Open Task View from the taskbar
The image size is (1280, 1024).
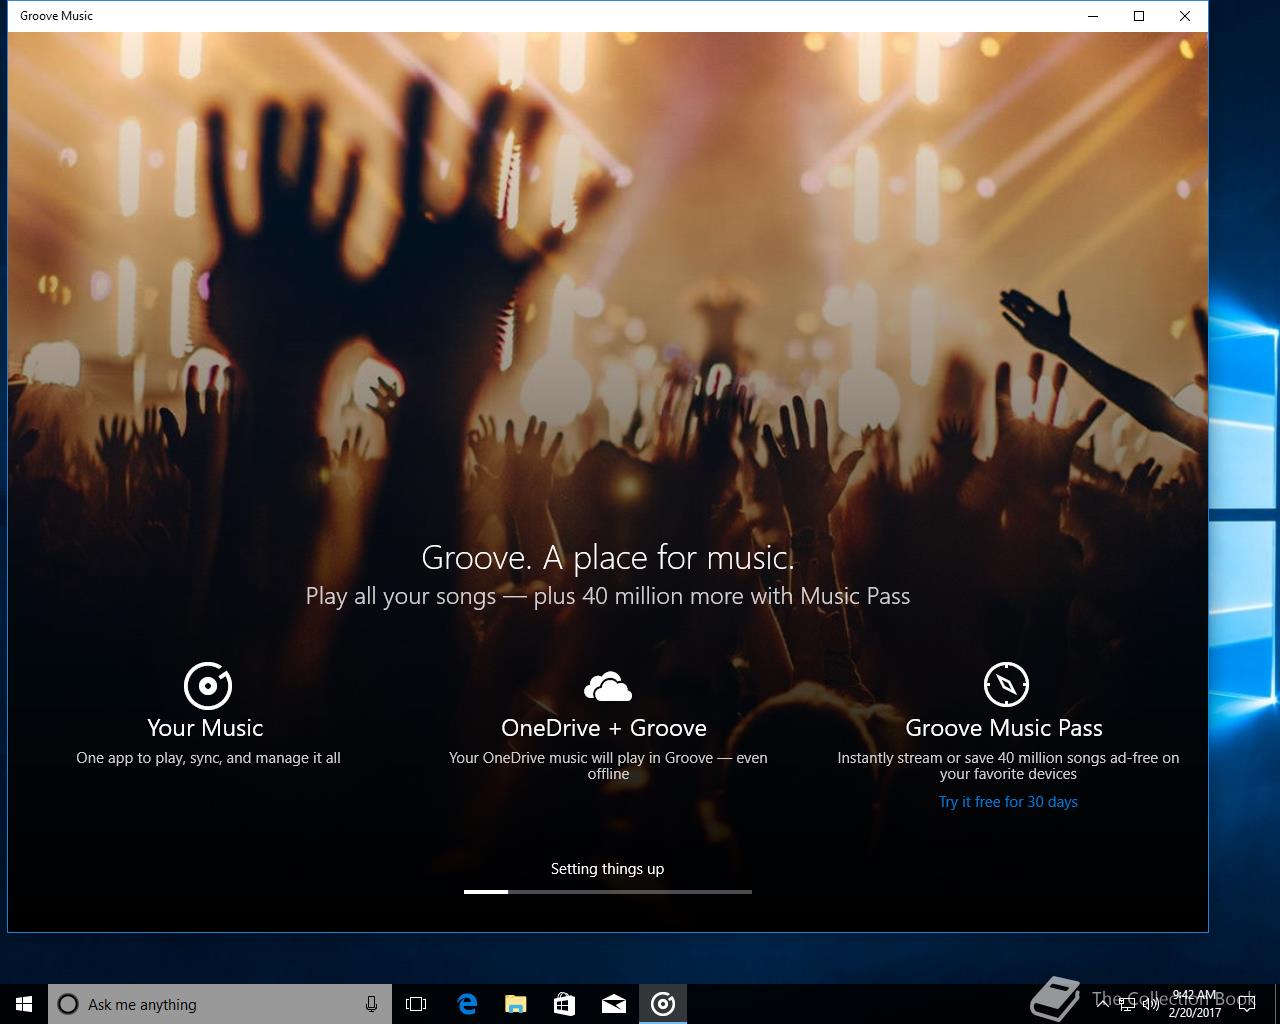coord(416,1004)
